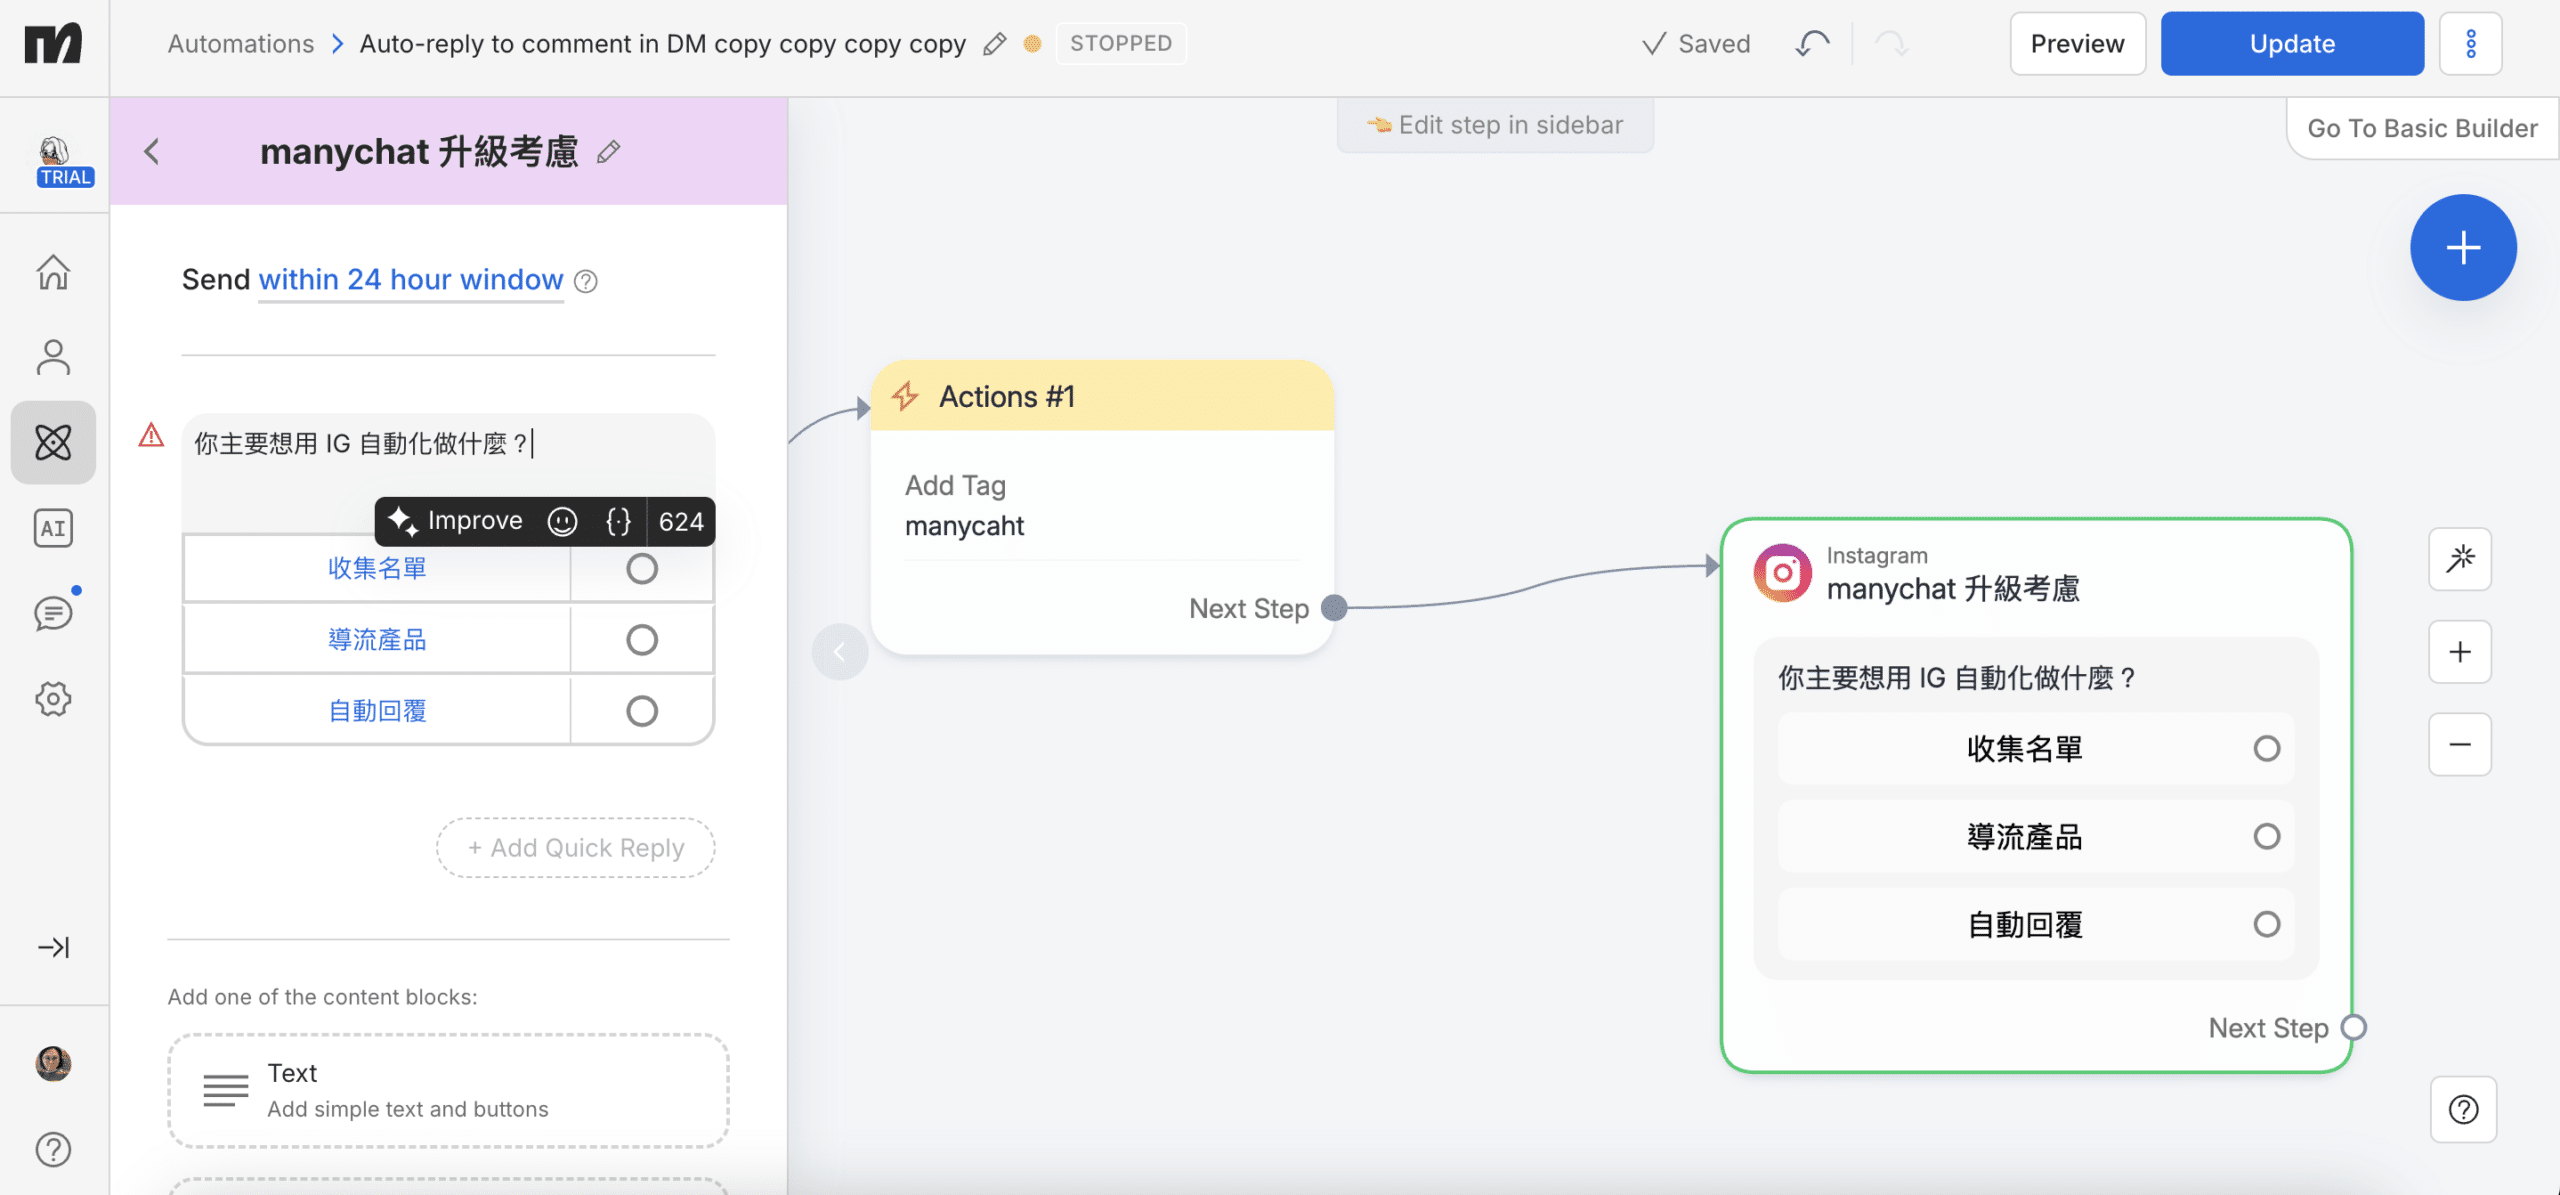Viewport: 2560px width, 1195px height.
Task: Insert a variable with braces icon
Action: (x=619, y=521)
